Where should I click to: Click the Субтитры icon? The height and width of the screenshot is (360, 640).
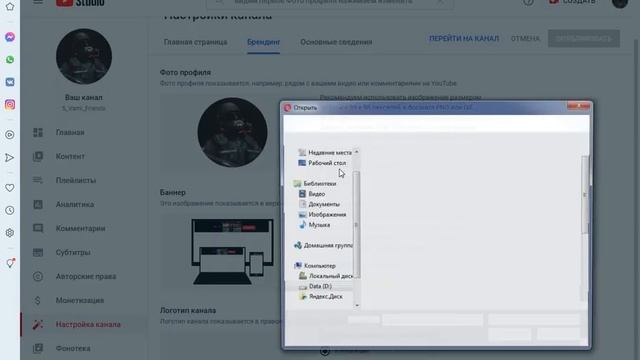click(38, 252)
